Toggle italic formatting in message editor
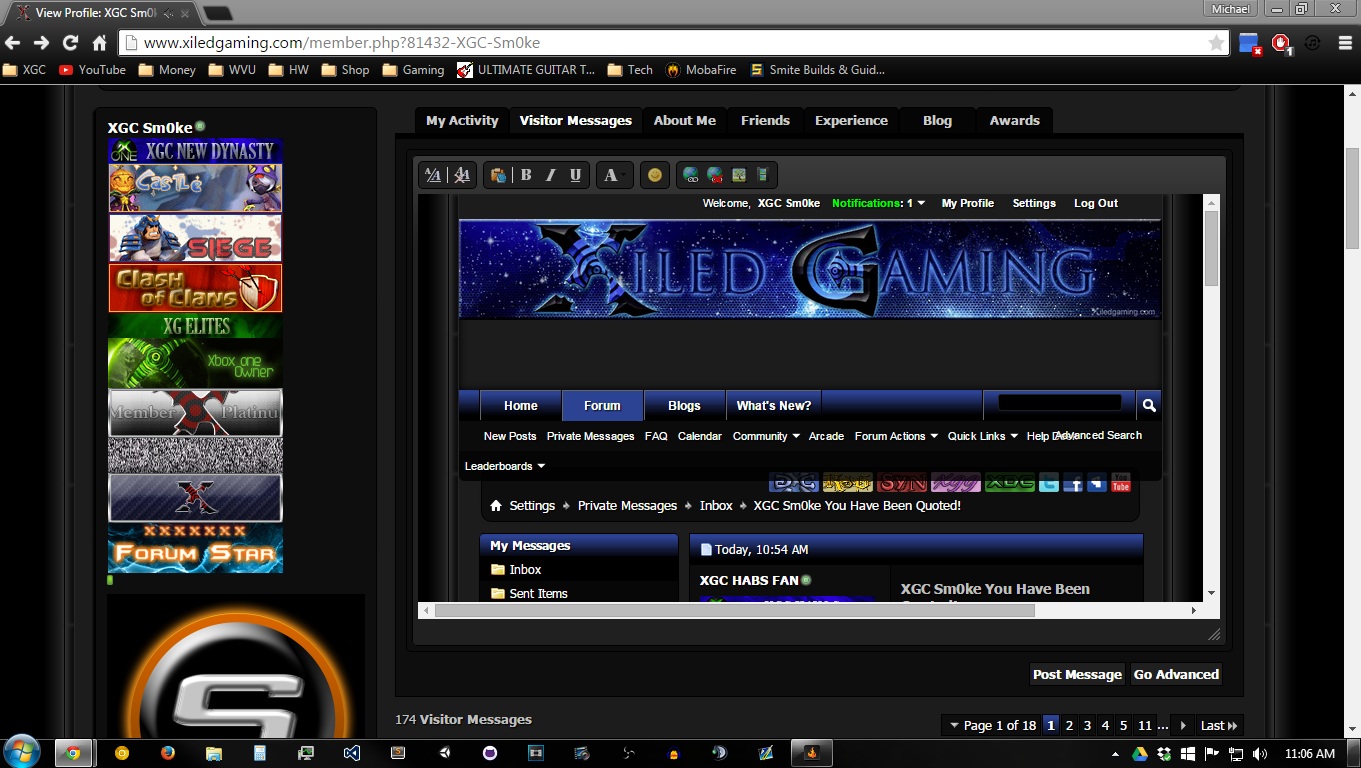 550,175
